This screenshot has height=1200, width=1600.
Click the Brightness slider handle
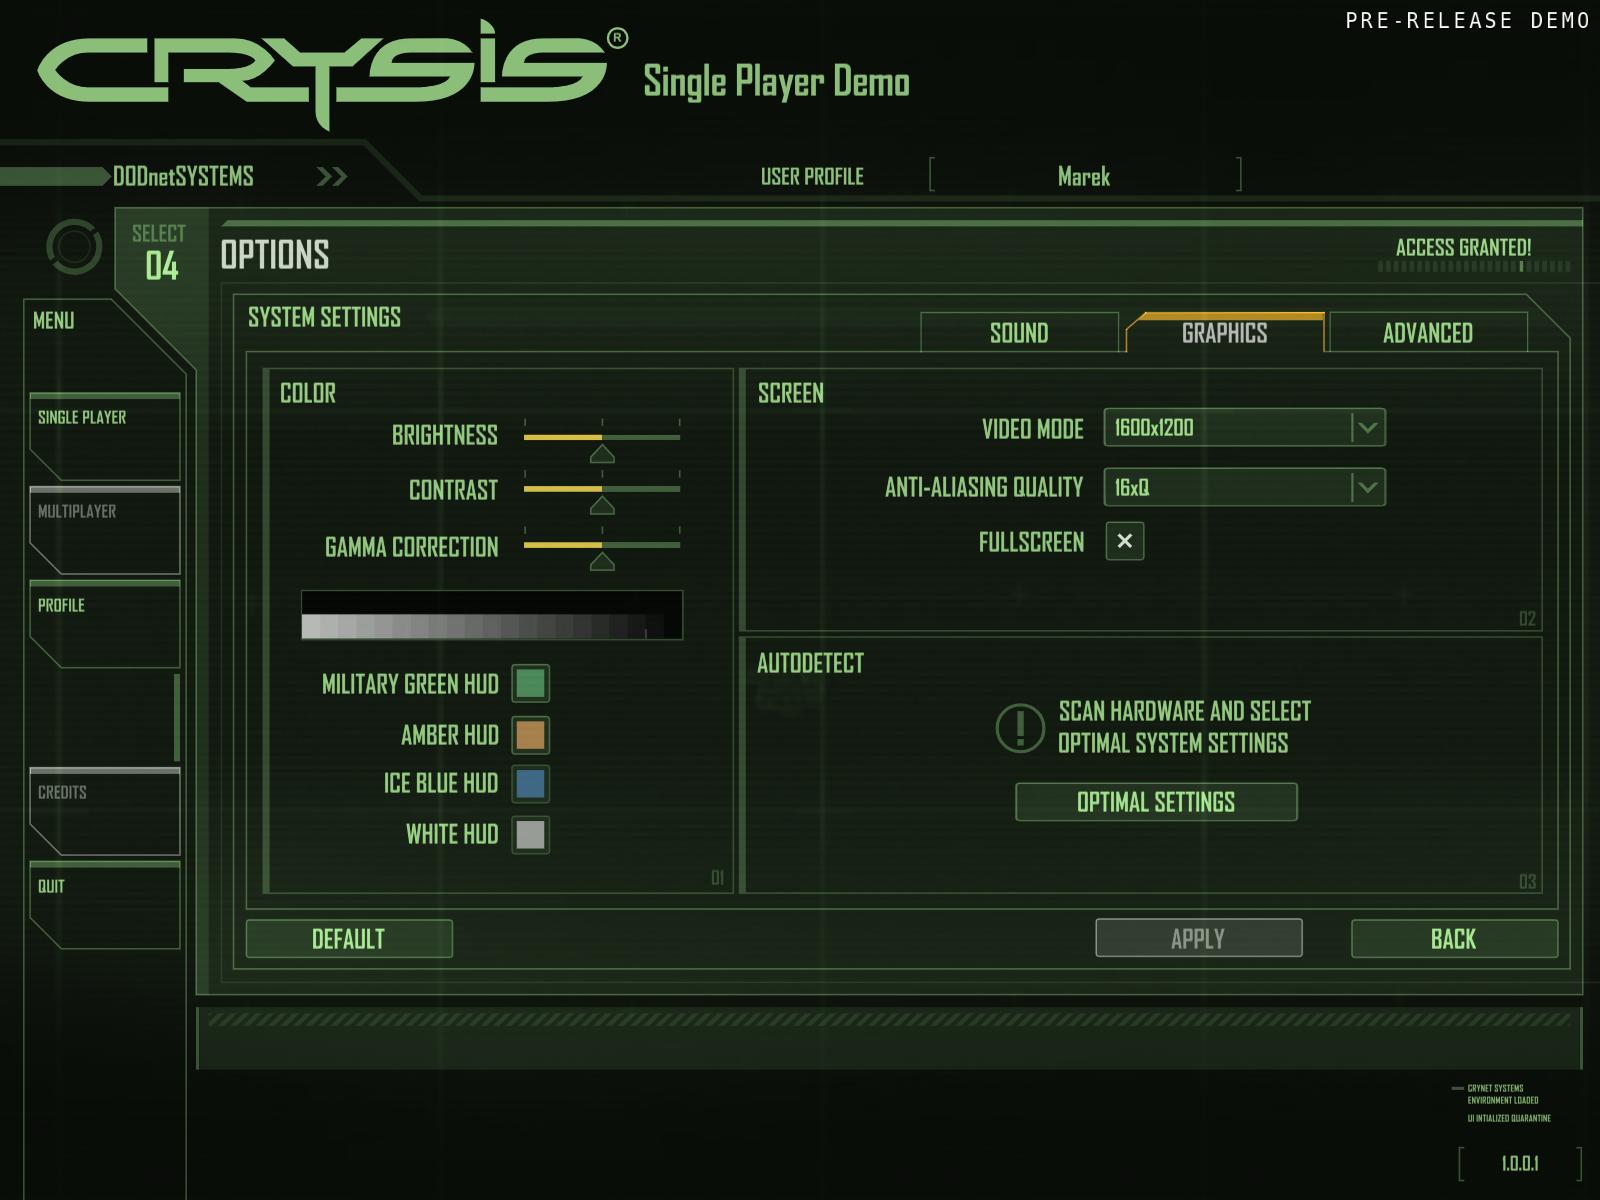(602, 454)
